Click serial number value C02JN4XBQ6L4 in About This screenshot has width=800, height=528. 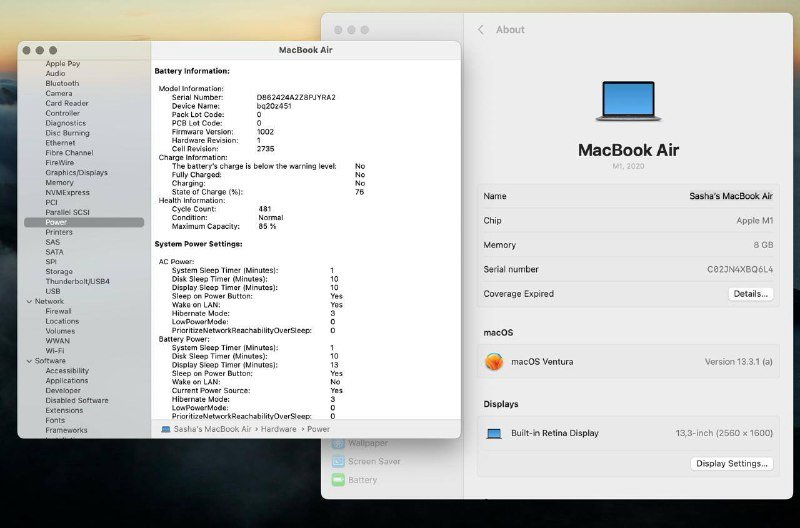(x=740, y=269)
